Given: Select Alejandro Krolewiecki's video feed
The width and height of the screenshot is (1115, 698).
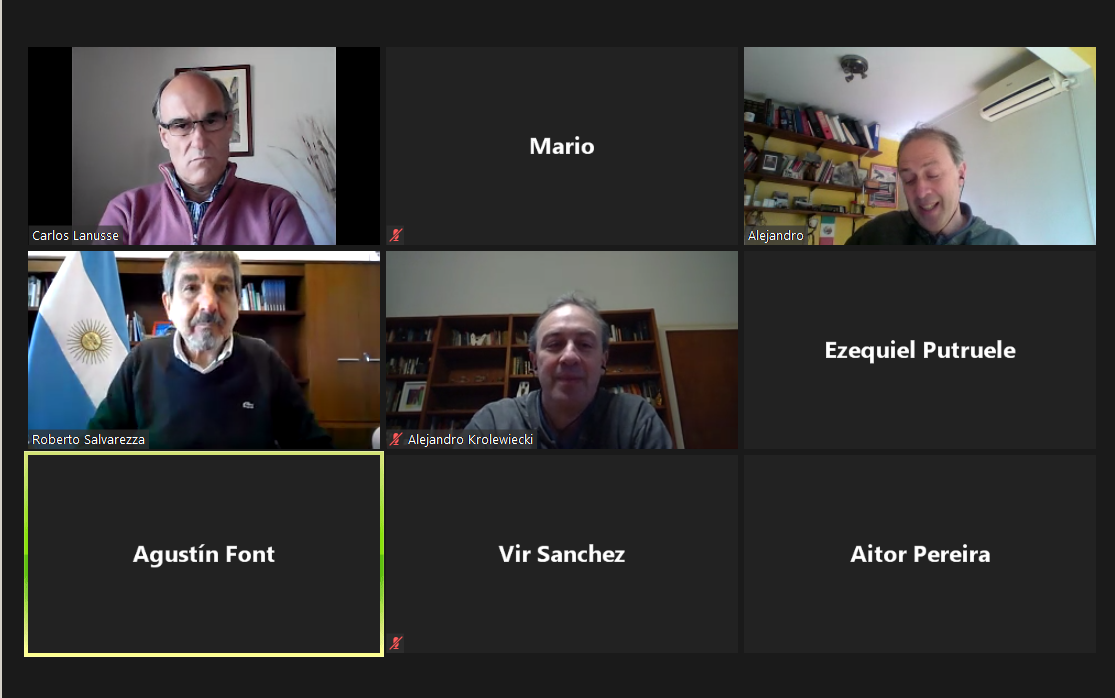Looking at the screenshot, I should tap(562, 350).
